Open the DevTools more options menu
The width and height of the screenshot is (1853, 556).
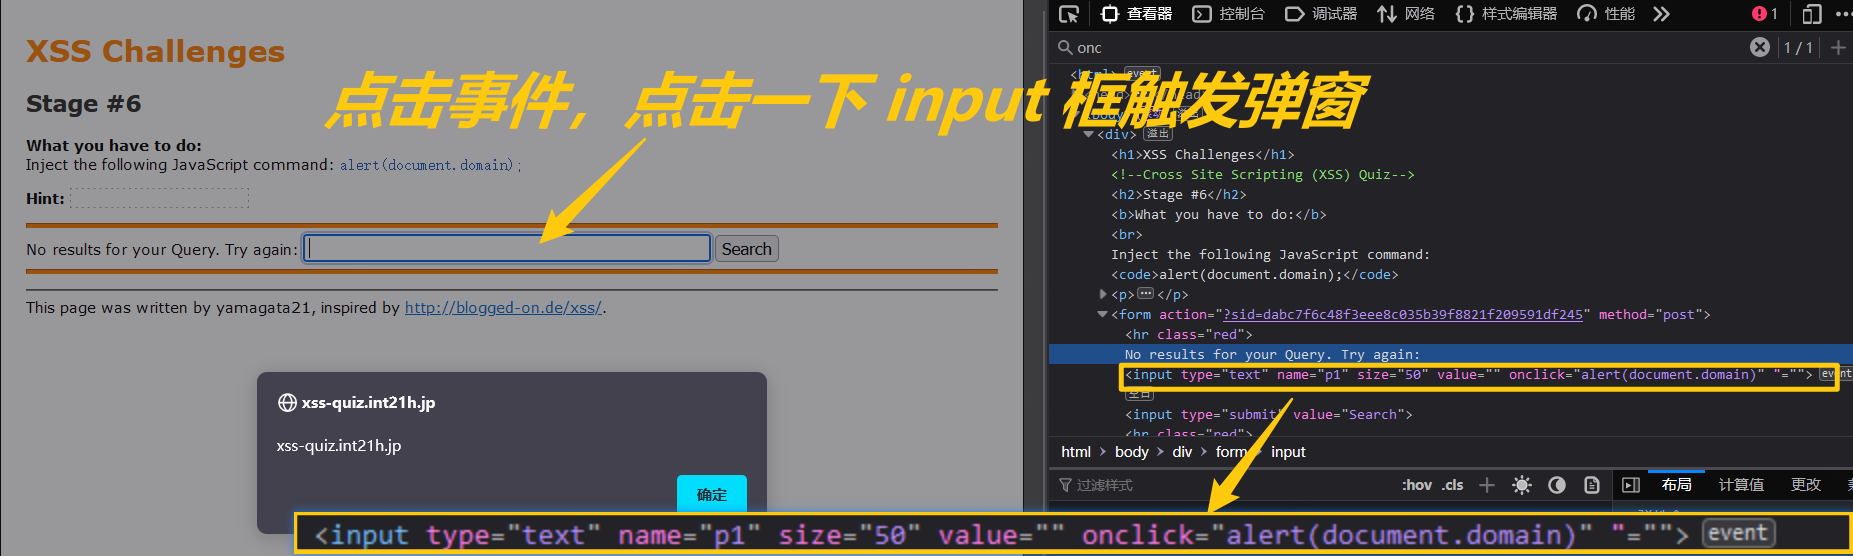point(1842,14)
